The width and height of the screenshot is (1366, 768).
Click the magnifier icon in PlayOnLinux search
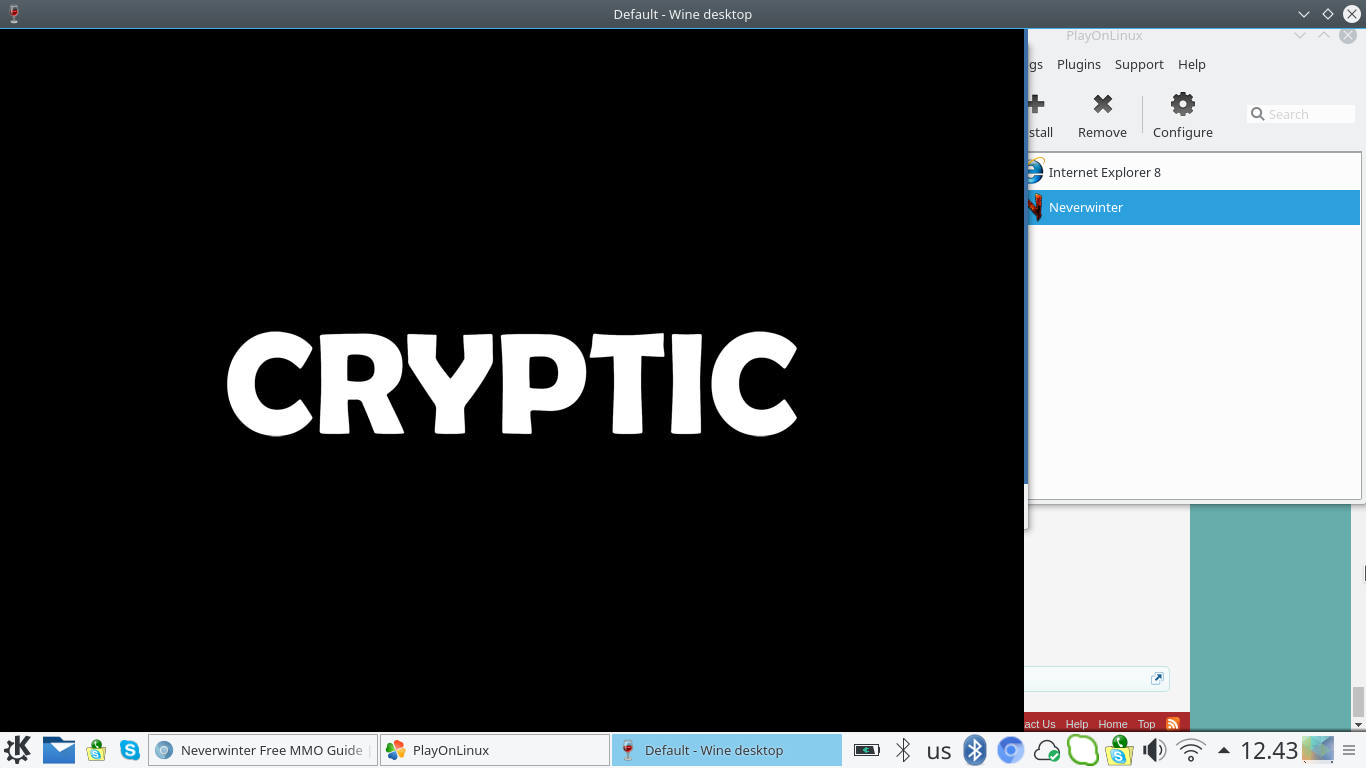pyautogui.click(x=1258, y=114)
